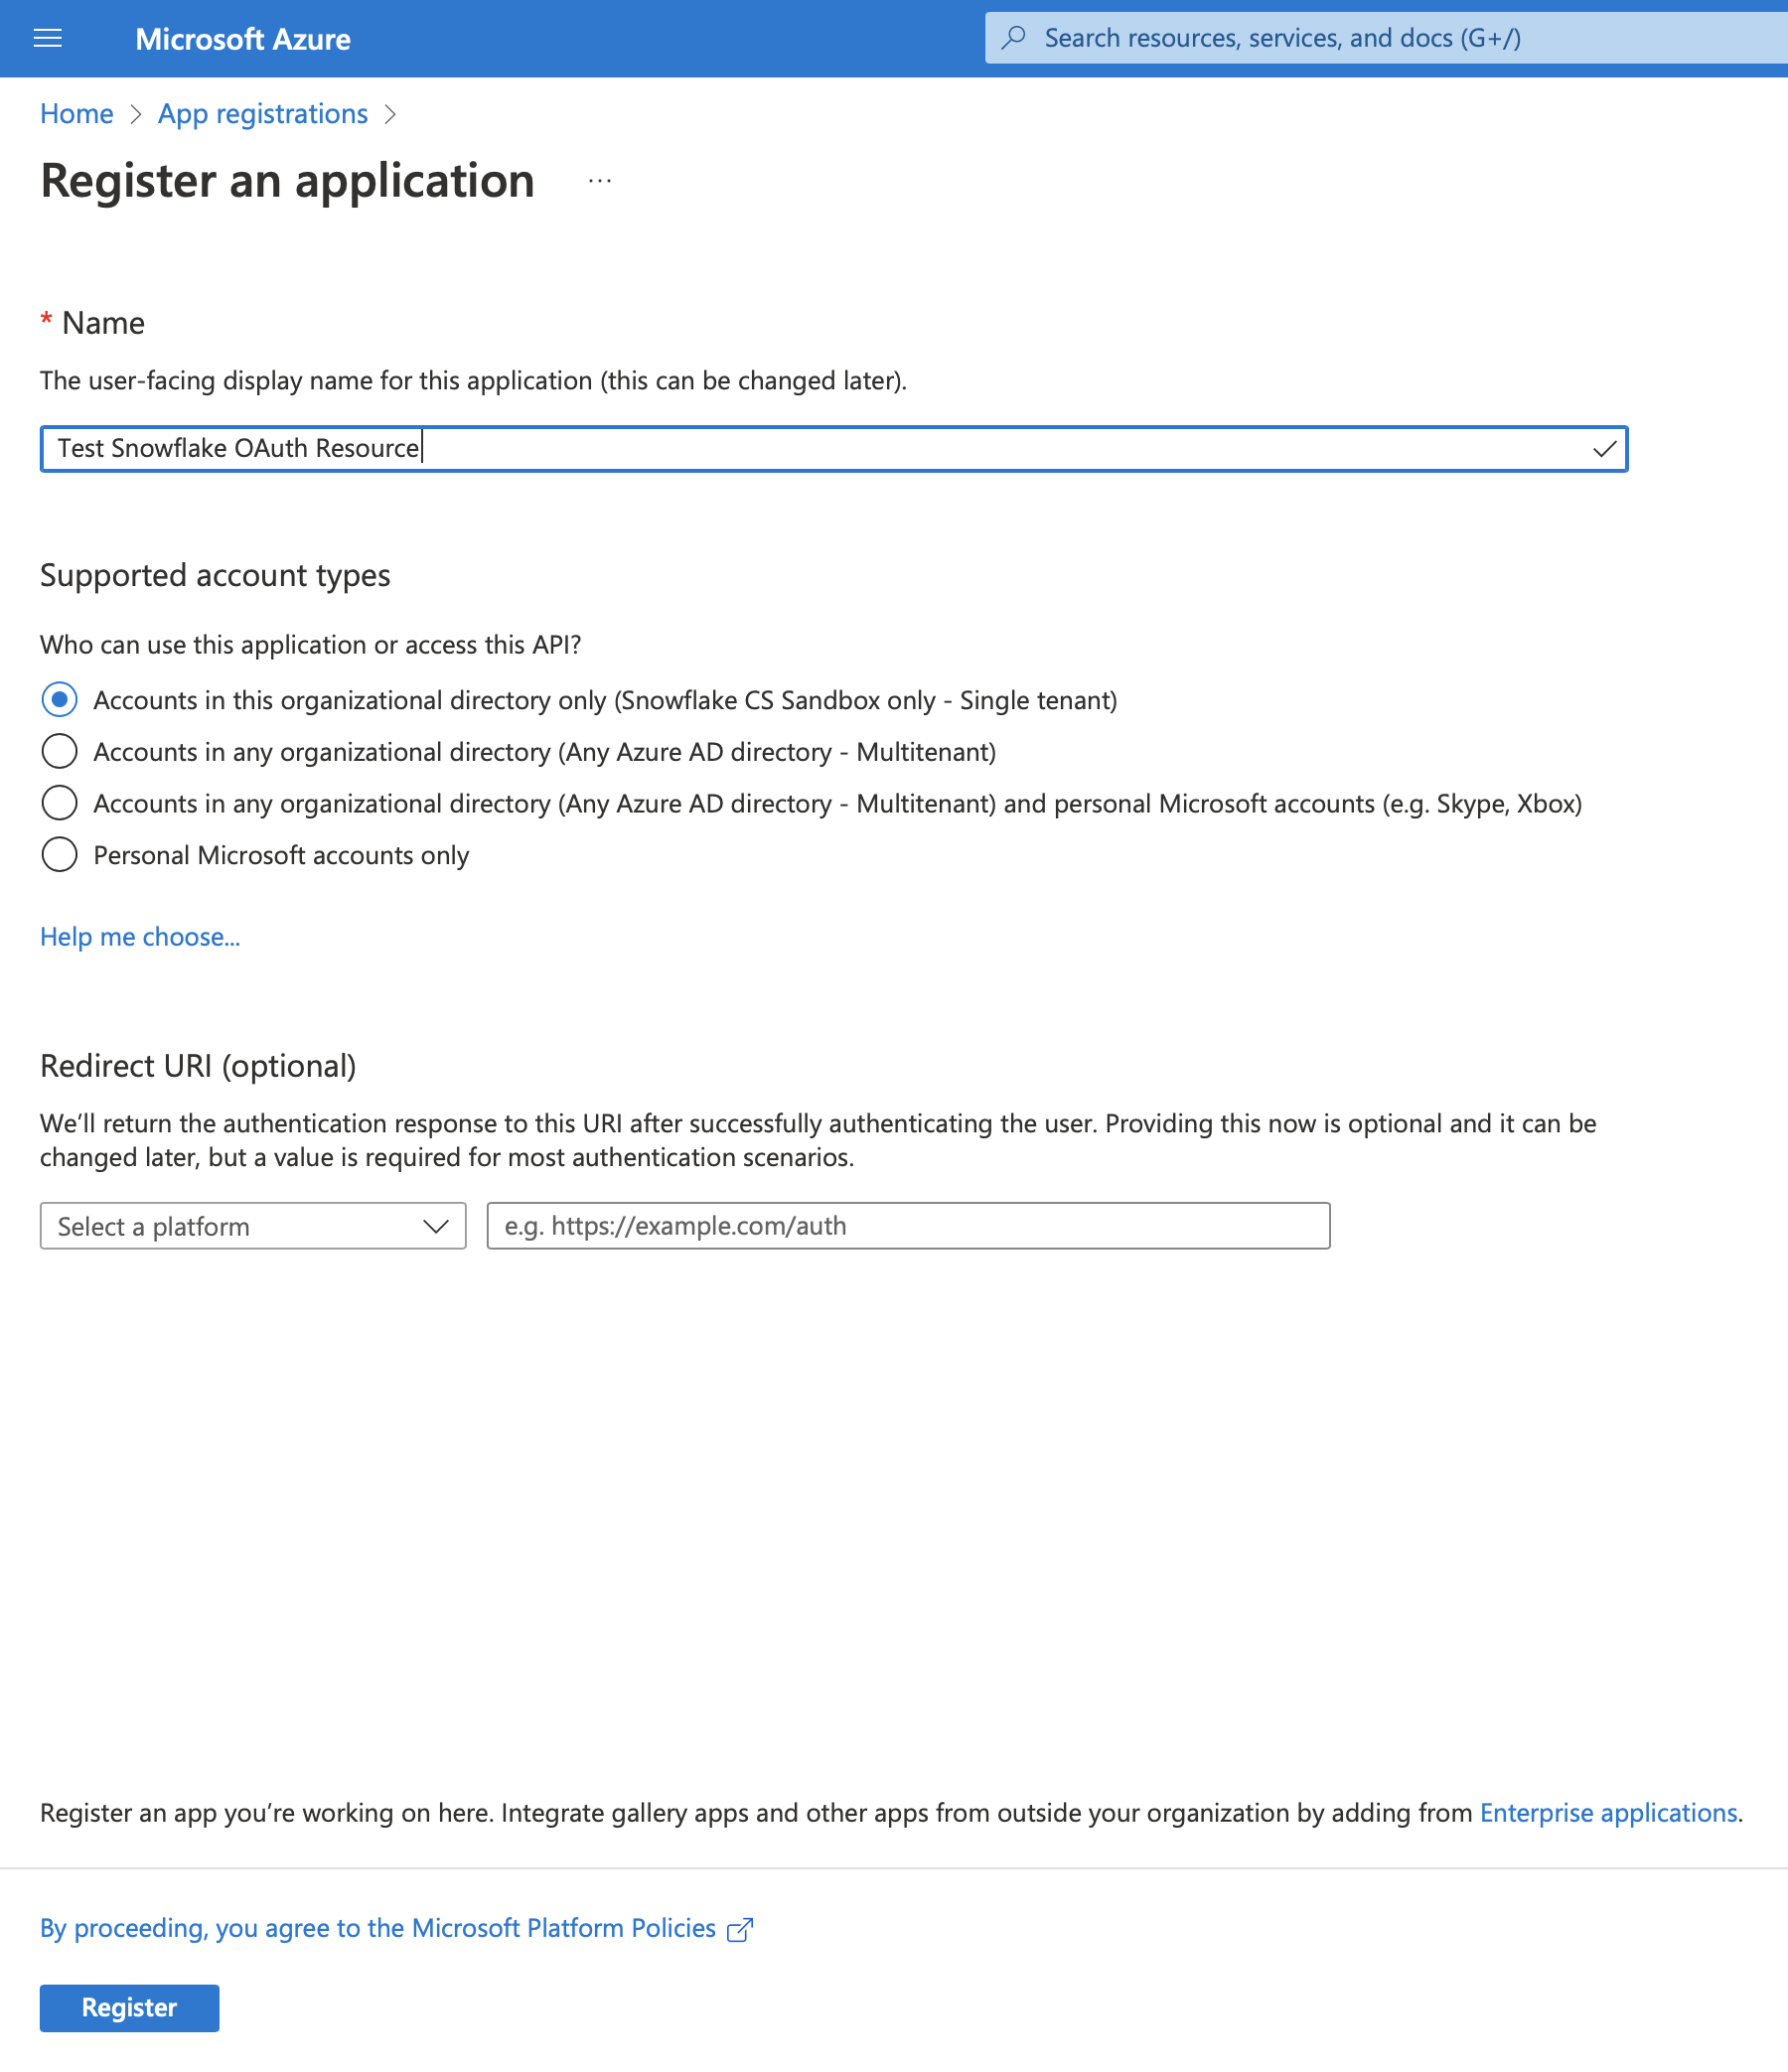The width and height of the screenshot is (1788, 2072).
Task: Open Help me choose link
Action: point(140,937)
